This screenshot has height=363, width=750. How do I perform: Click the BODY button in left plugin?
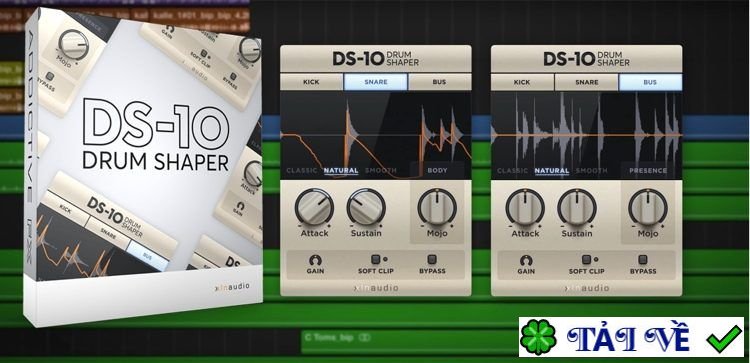click(437, 170)
